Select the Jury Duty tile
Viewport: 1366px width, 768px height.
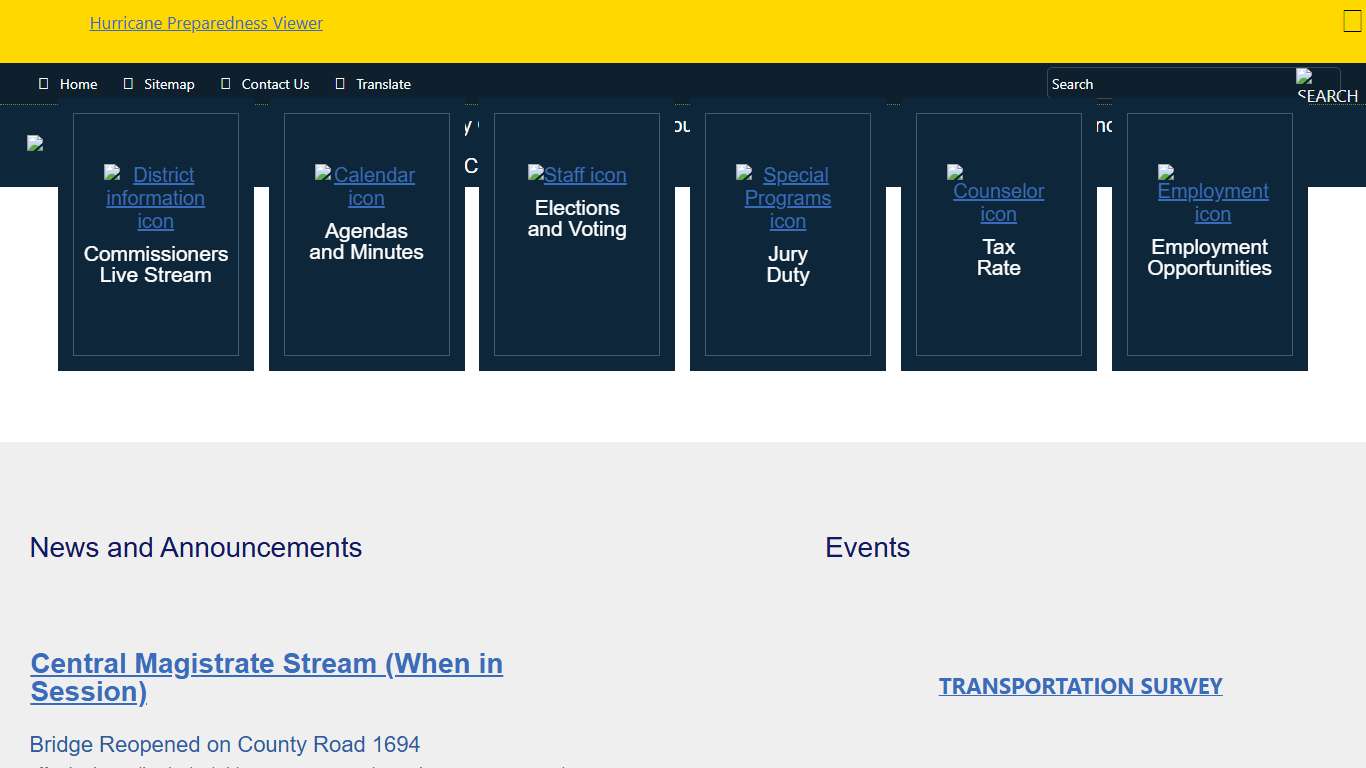(x=787, y=265)
